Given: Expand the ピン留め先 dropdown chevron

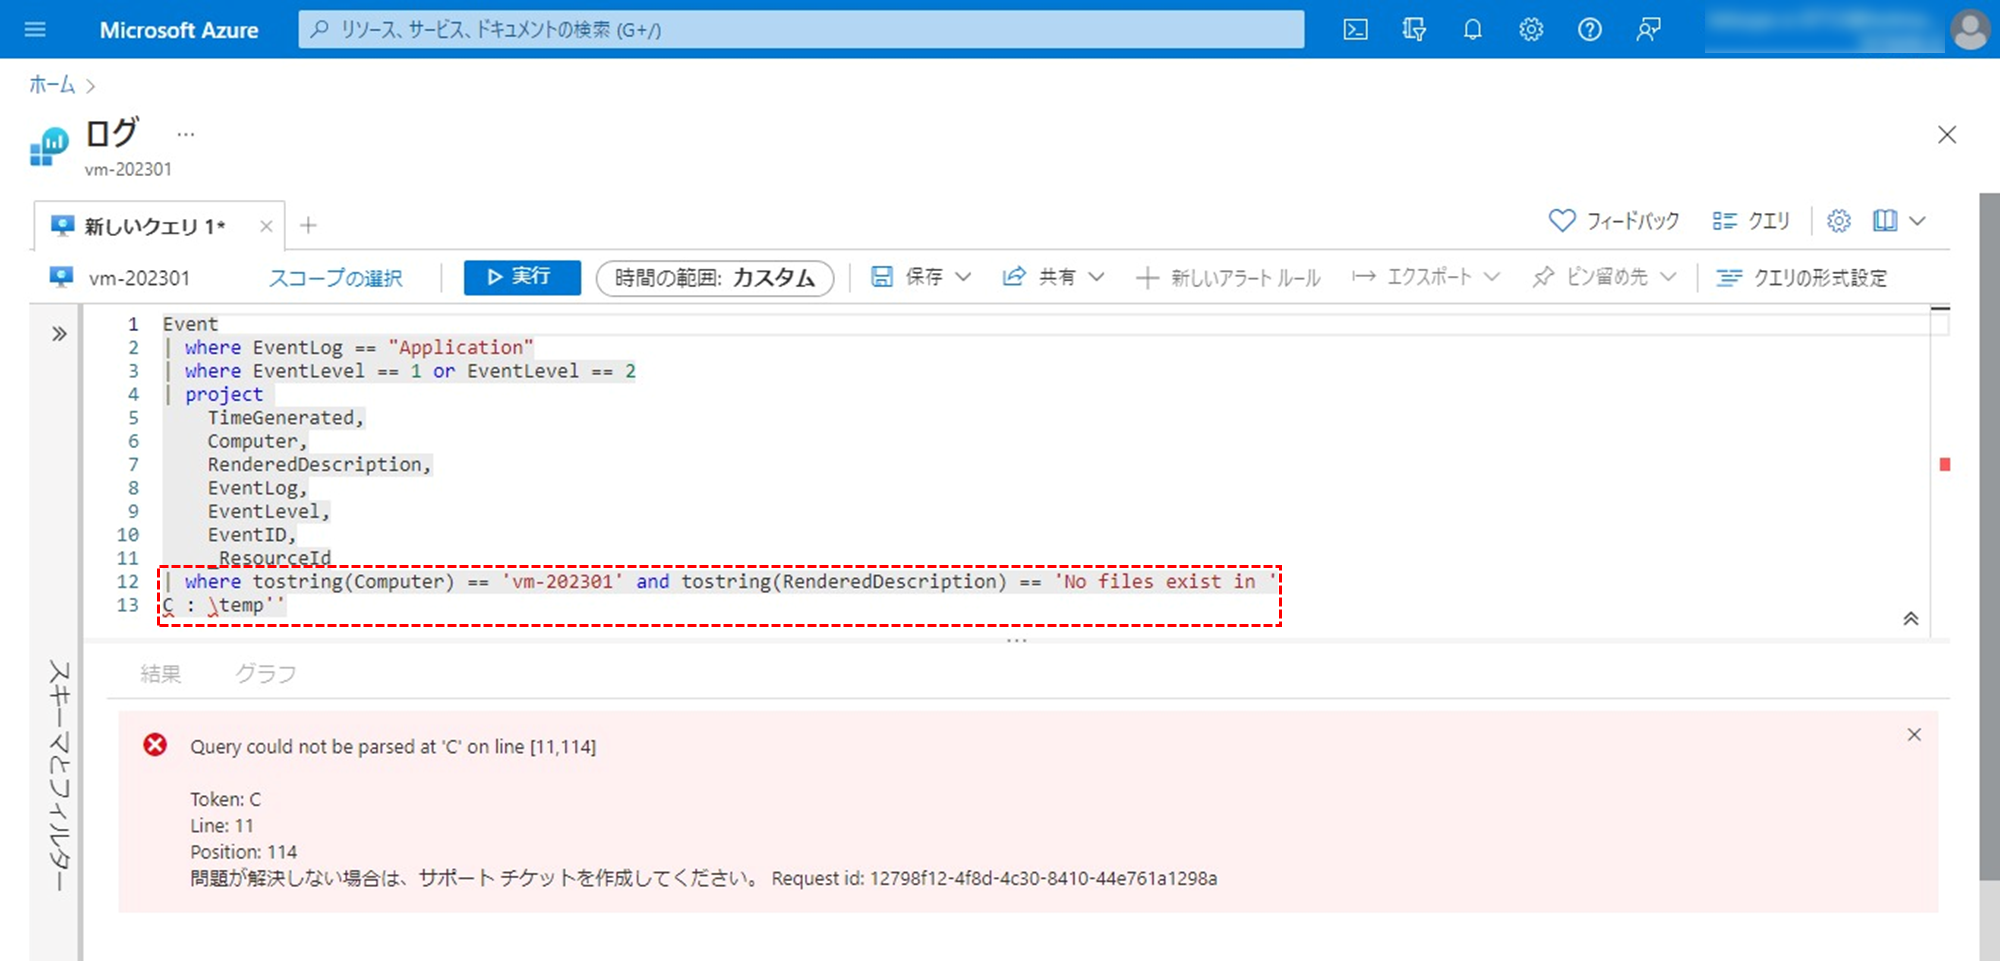Looking at the screenshot, I should coord(1668,277).
